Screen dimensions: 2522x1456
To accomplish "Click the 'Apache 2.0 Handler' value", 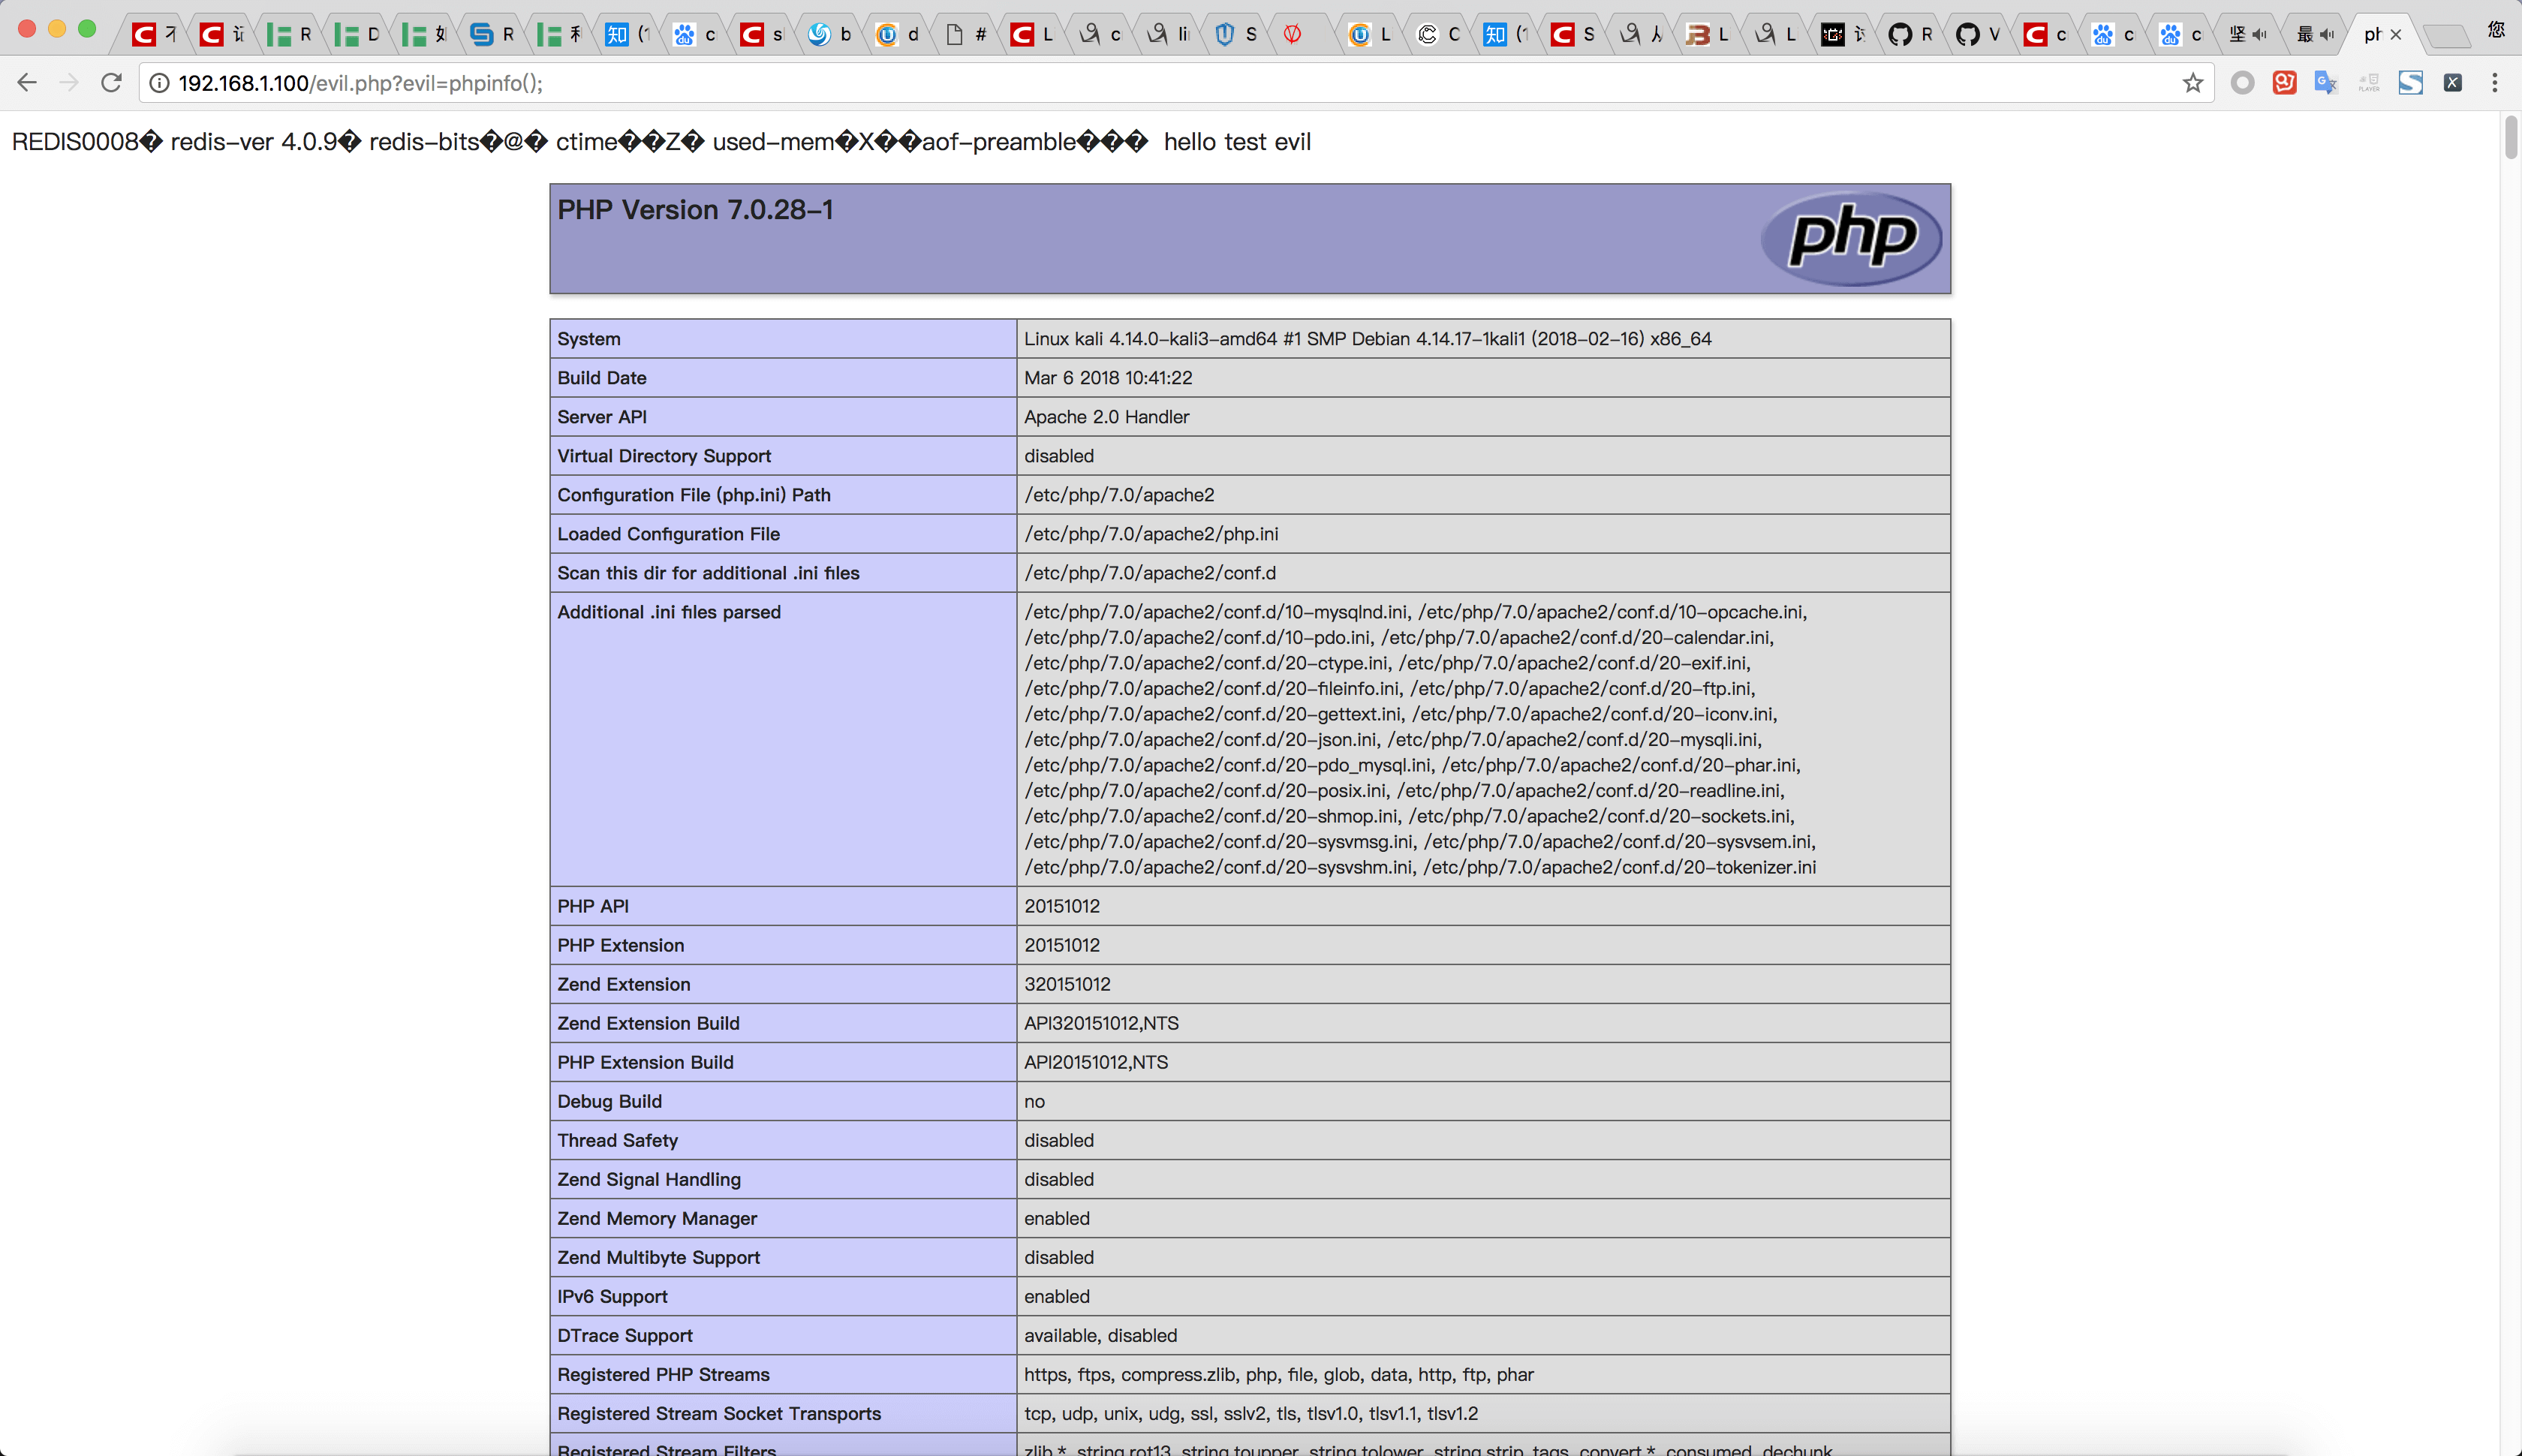I will pos(1106,417).
